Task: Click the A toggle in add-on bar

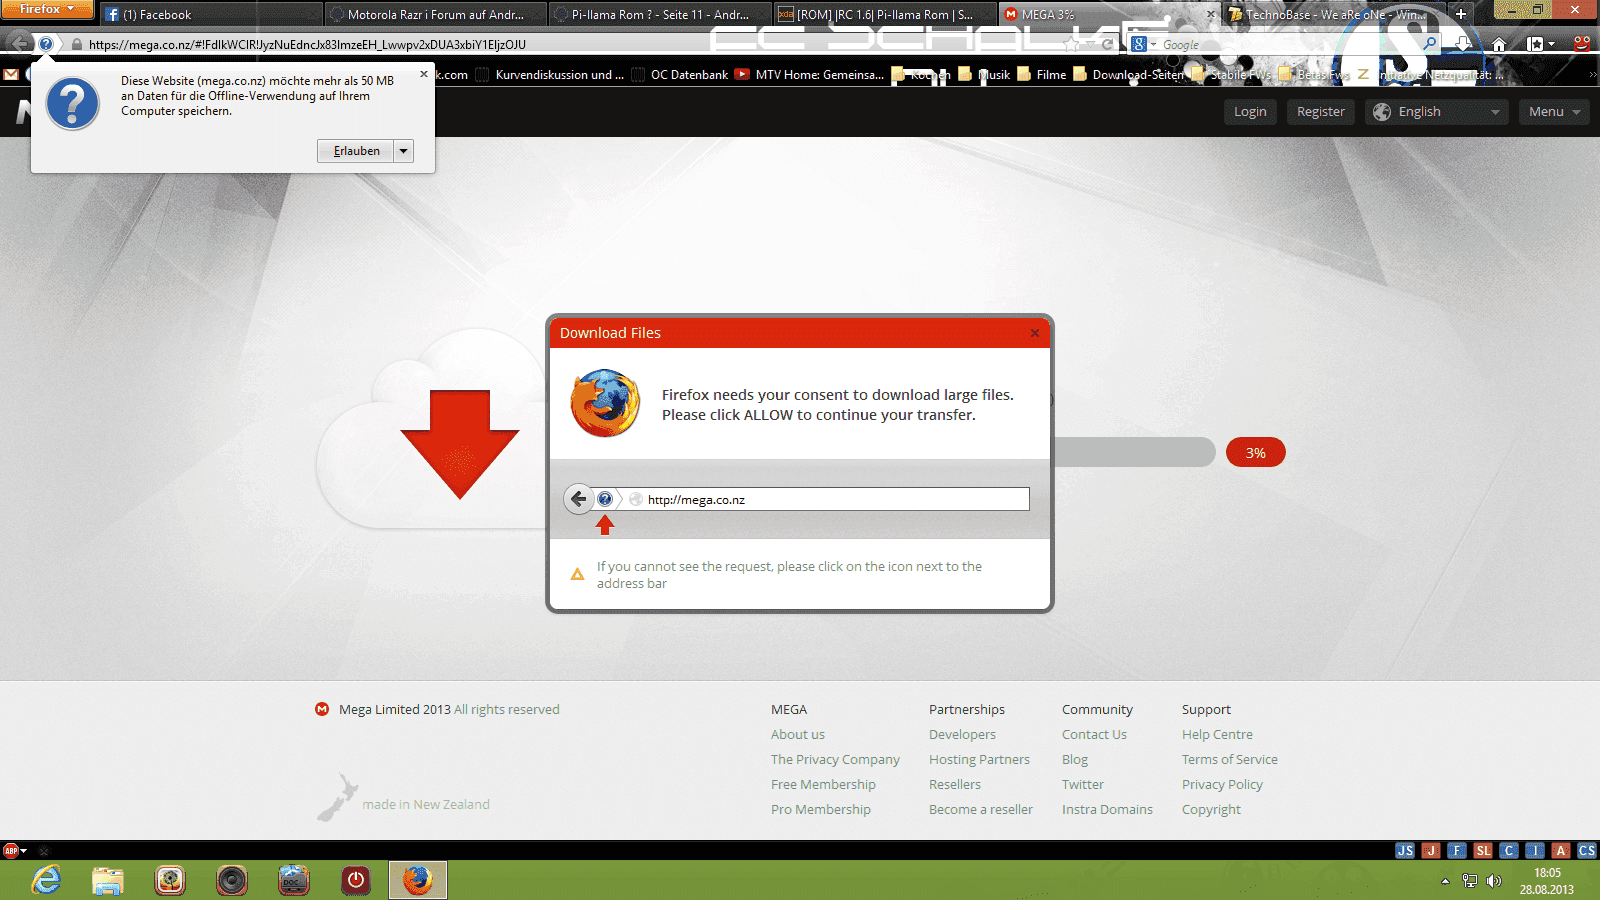Action: (1561, 851)
